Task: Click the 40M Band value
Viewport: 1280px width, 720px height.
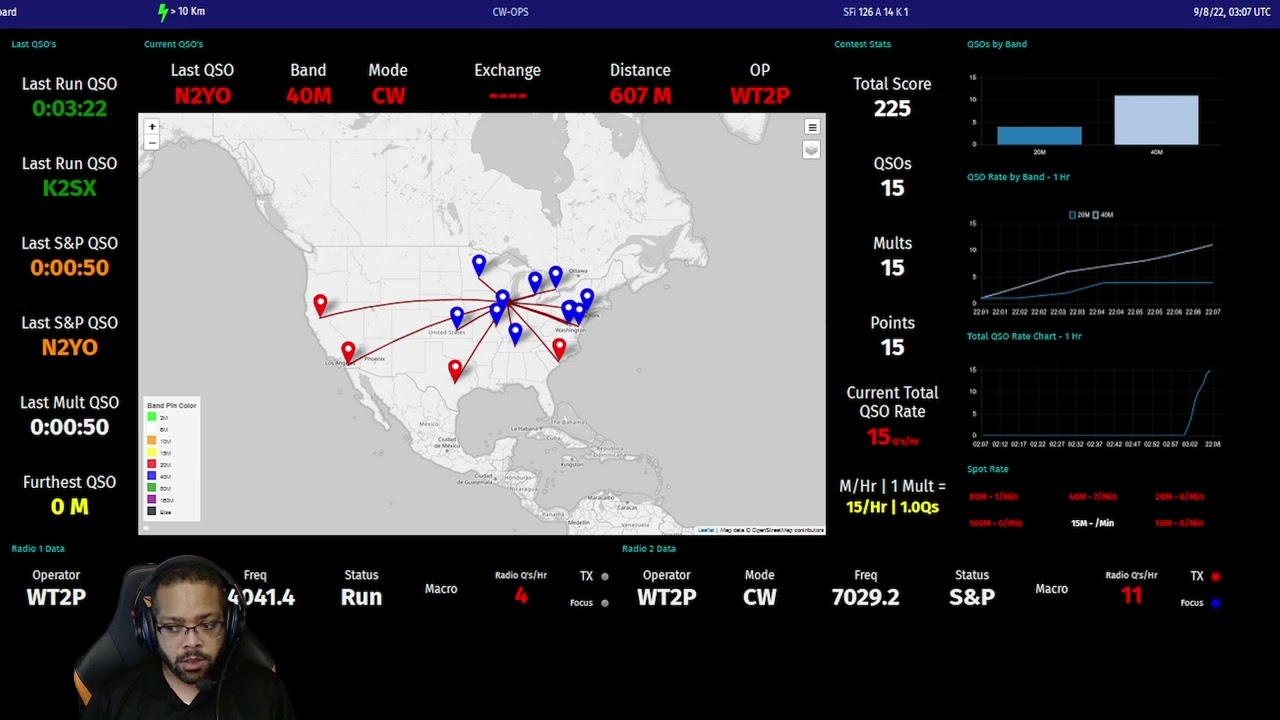Action: [x=308, y=96]
